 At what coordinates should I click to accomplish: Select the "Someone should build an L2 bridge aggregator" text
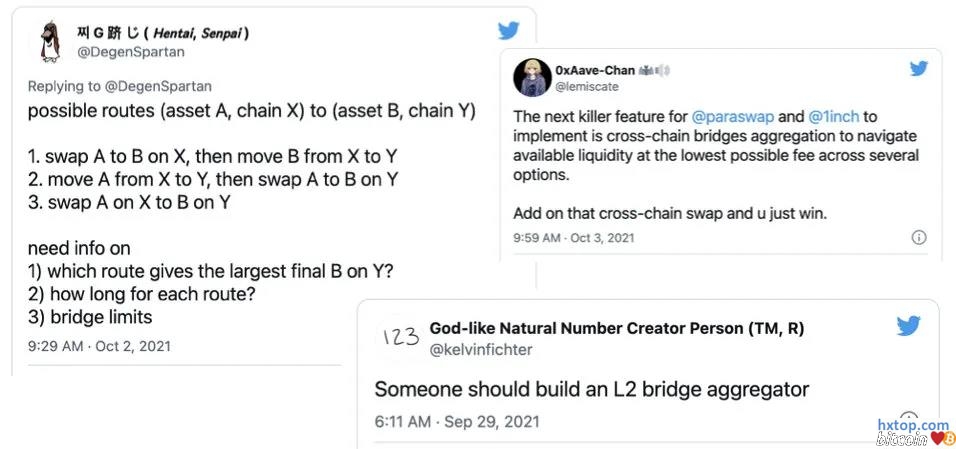[x=591, y=389]
